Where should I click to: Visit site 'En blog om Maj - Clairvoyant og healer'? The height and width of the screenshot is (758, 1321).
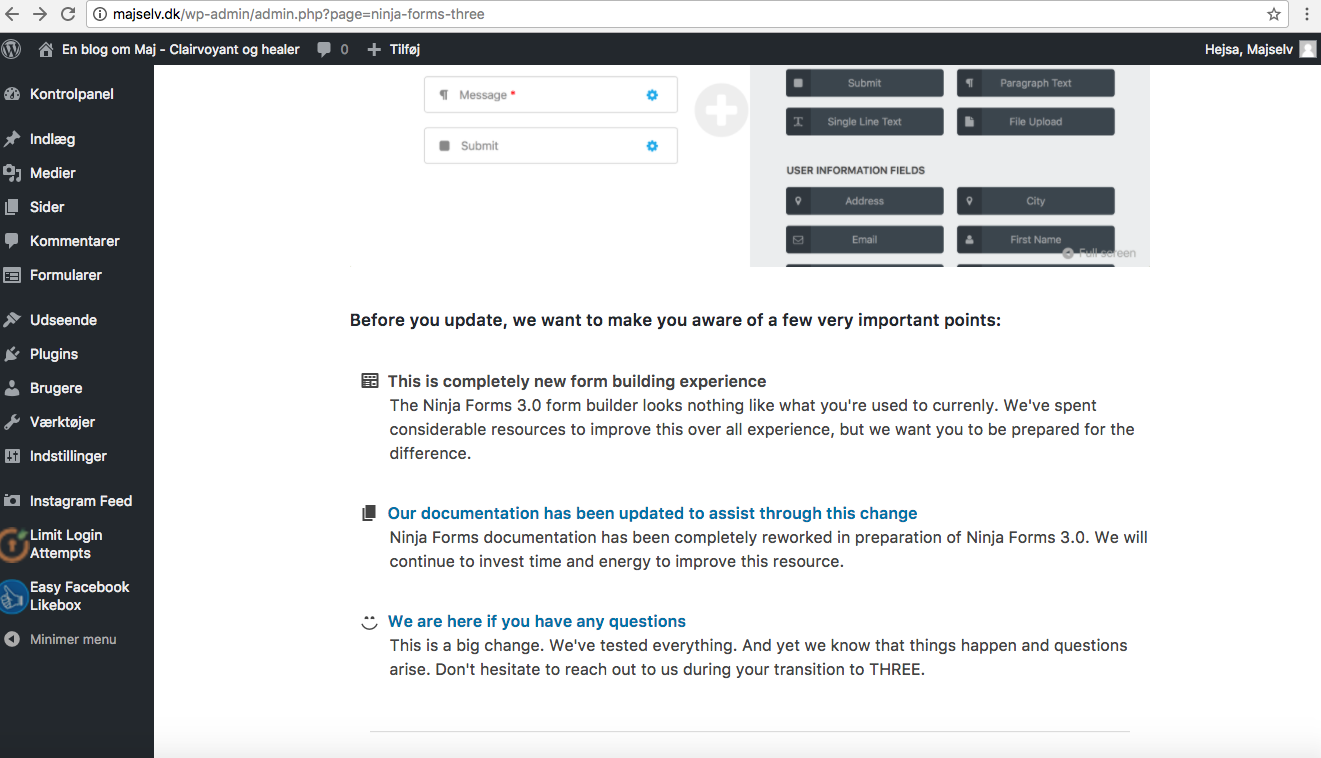point(169,49)
